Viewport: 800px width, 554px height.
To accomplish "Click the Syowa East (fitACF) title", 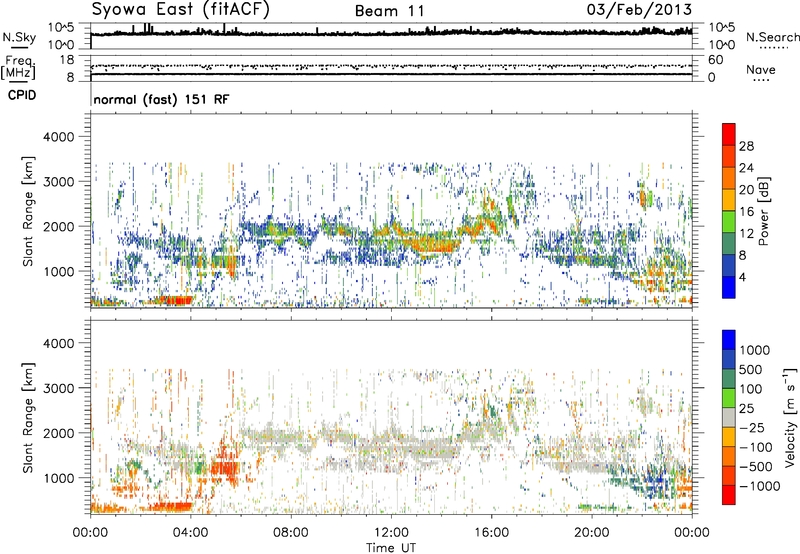I will [181, 10].
